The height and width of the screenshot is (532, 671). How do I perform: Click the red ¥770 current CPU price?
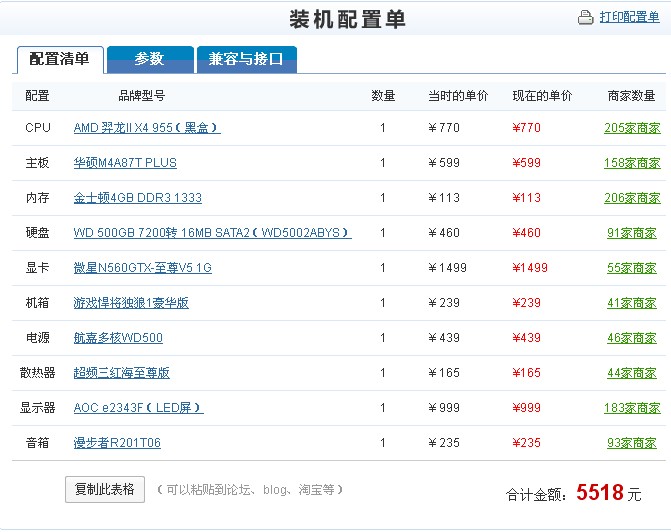point(526,128)
